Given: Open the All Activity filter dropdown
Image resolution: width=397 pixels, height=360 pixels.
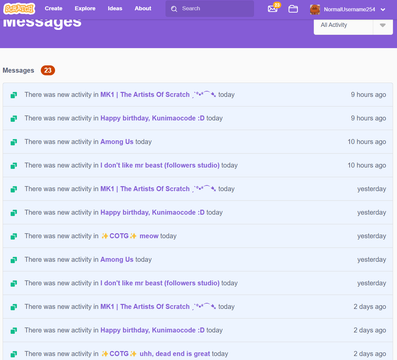Looking at the screenshot, I should point(353,26).
